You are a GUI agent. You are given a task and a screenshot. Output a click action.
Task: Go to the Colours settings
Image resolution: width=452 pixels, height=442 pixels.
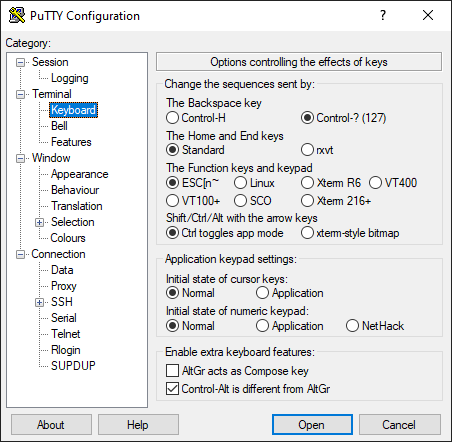[x=68, y=238]
